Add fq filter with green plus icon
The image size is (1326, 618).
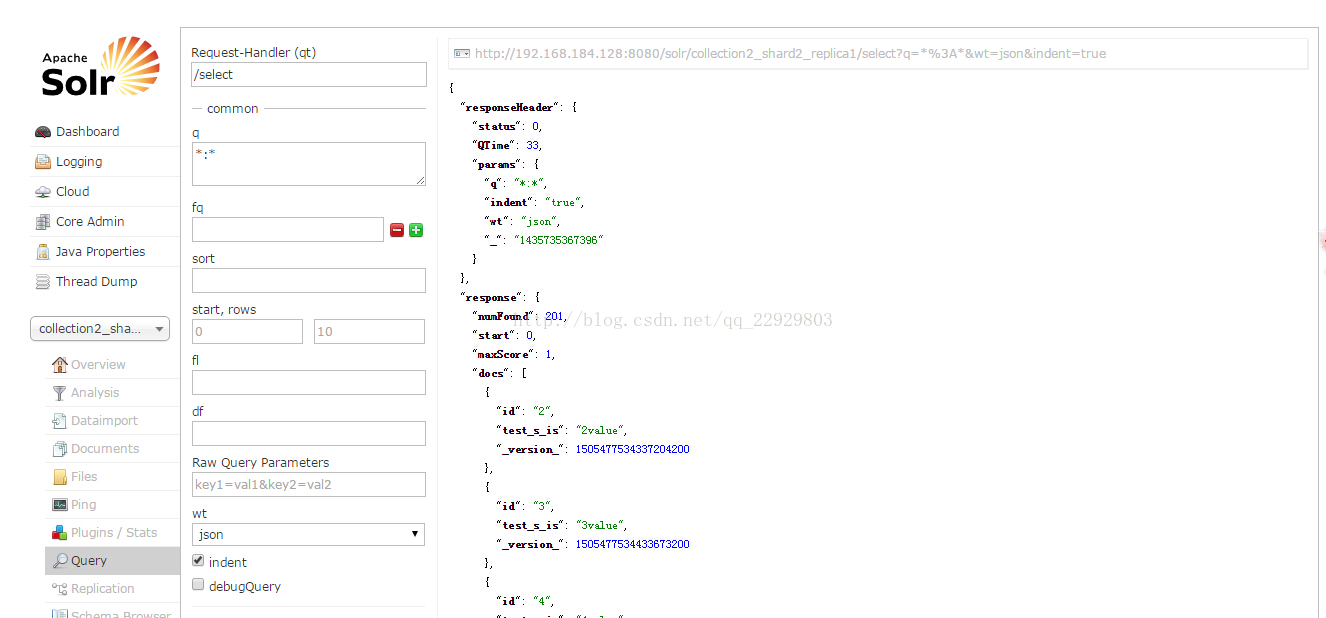point(416,230)
